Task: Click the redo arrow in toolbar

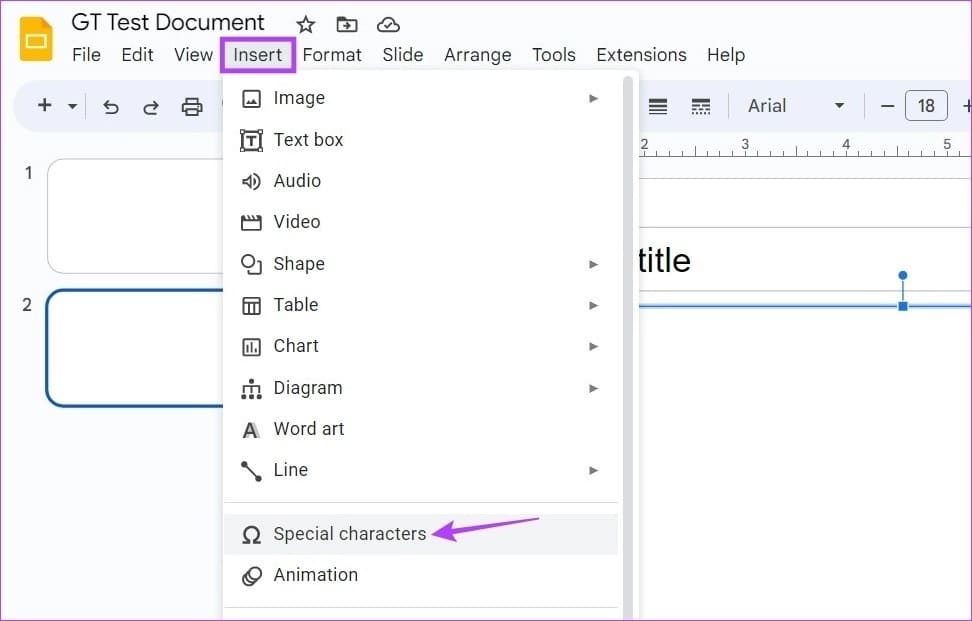Action: tap(151, 107)
